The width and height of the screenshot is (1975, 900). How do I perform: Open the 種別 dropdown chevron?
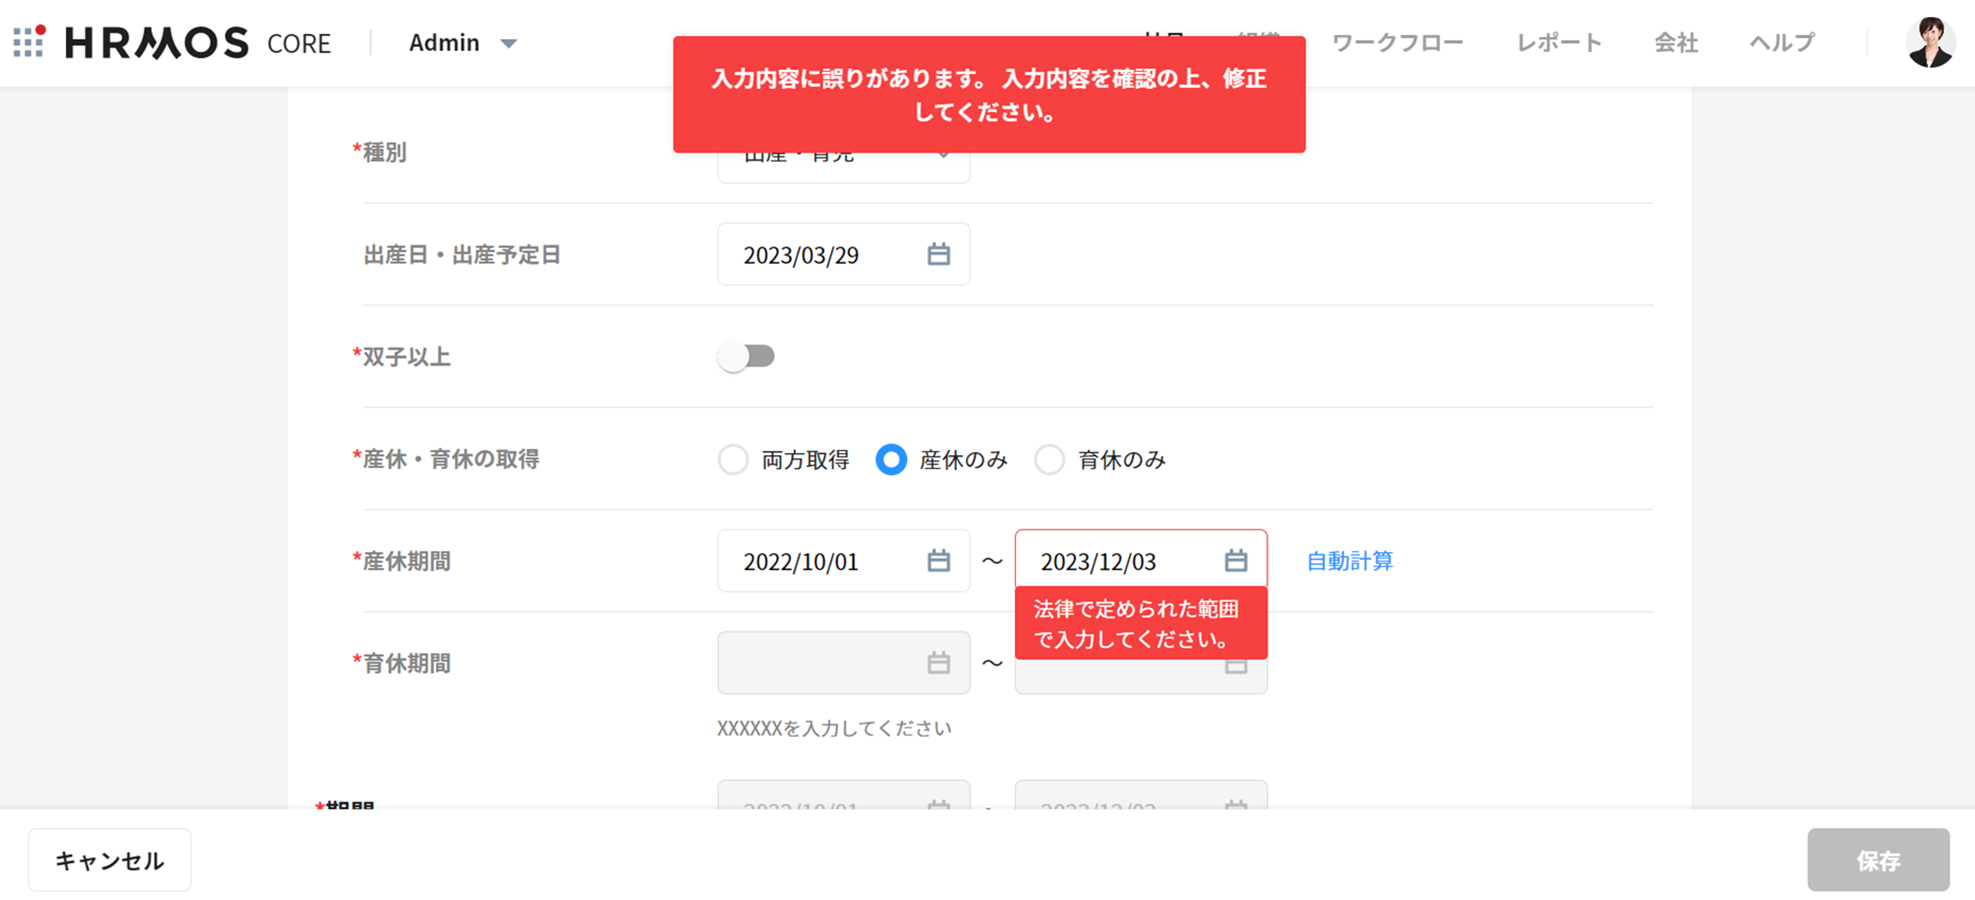(942, 157)
